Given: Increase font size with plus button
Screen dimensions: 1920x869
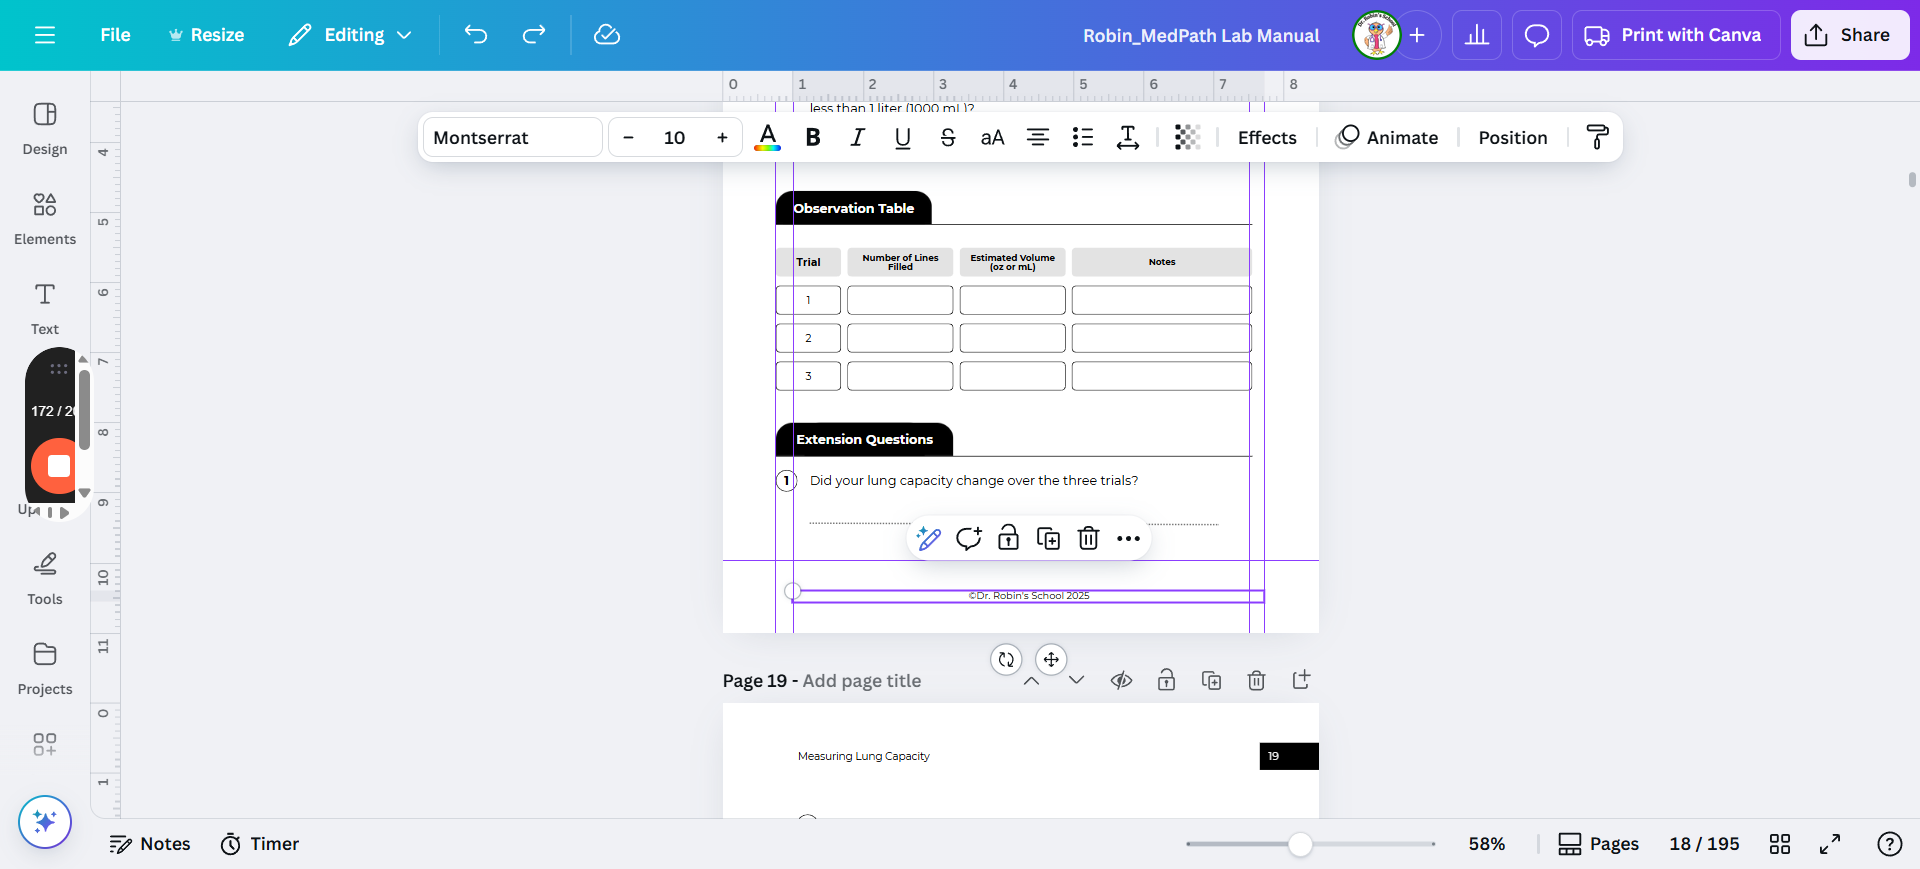Looking at the screenshot, I should tap(722, 137).
